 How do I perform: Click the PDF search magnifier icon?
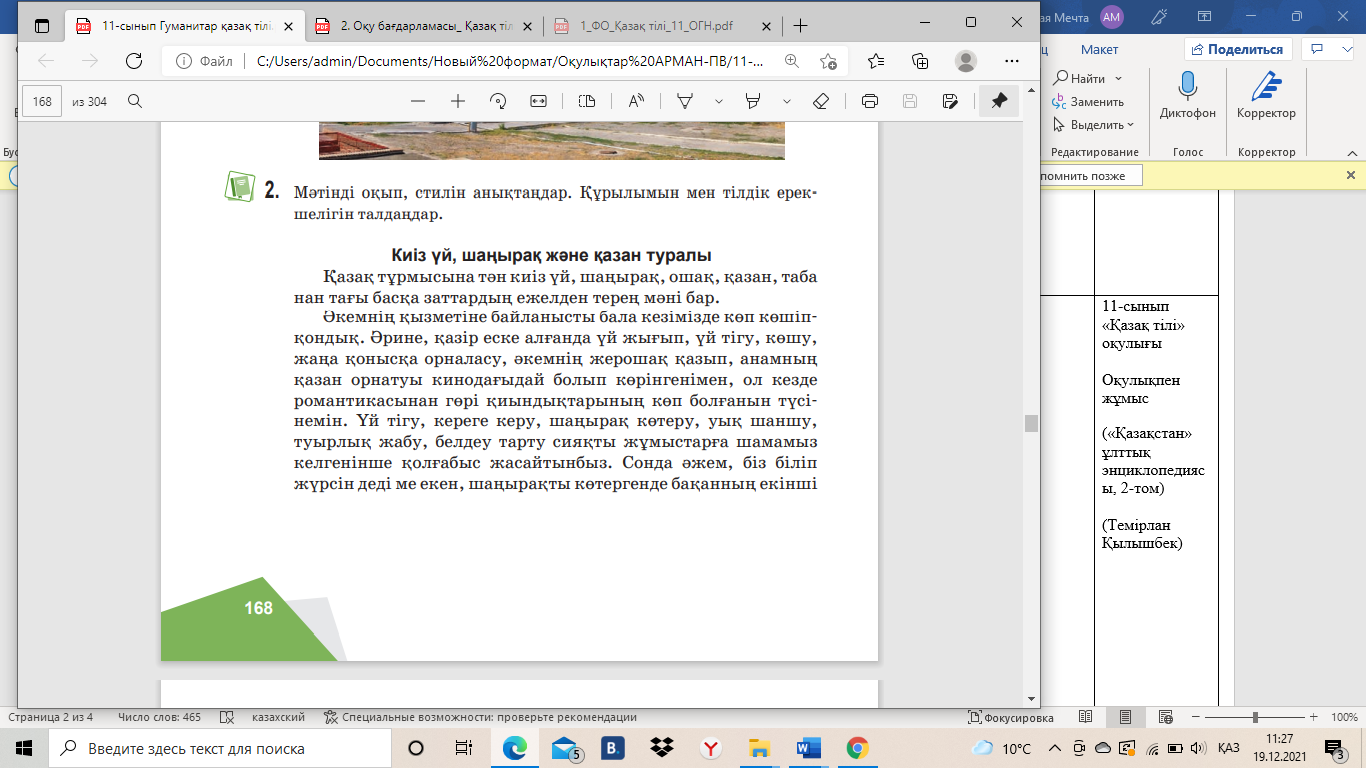(135, 101)
